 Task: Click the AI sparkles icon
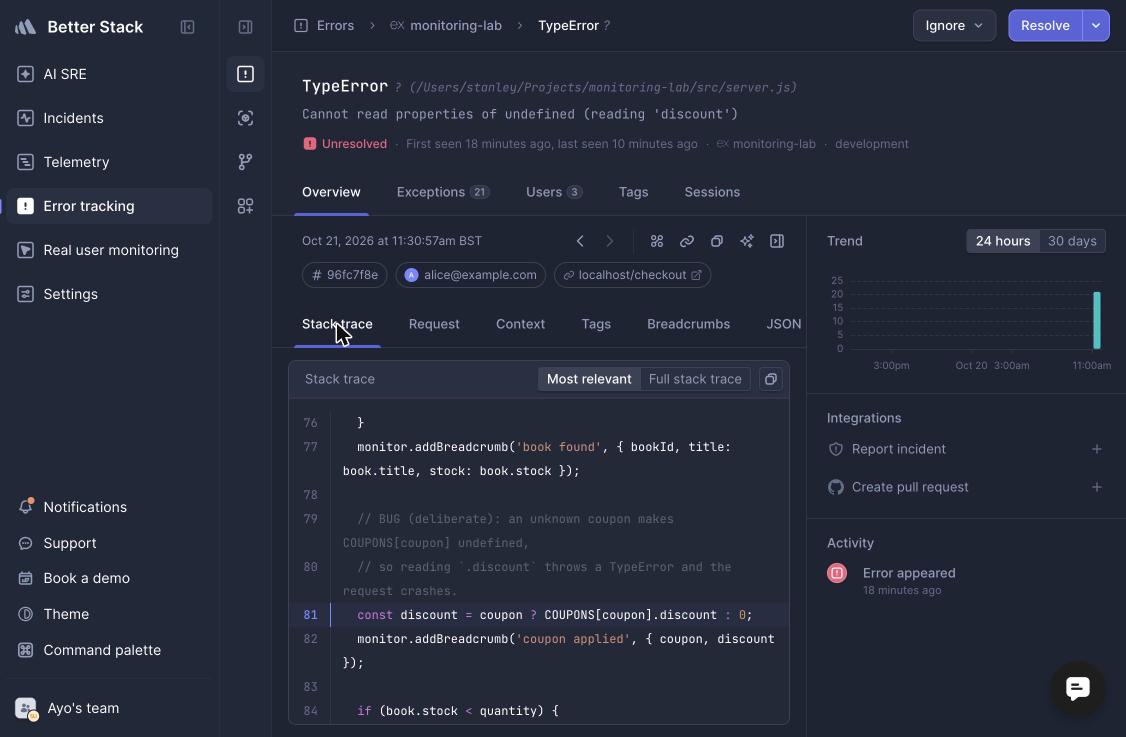(747, 241)
